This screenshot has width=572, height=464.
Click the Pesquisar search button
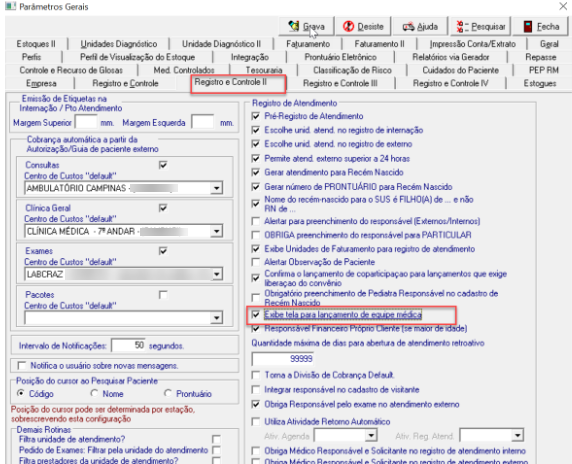481,26
